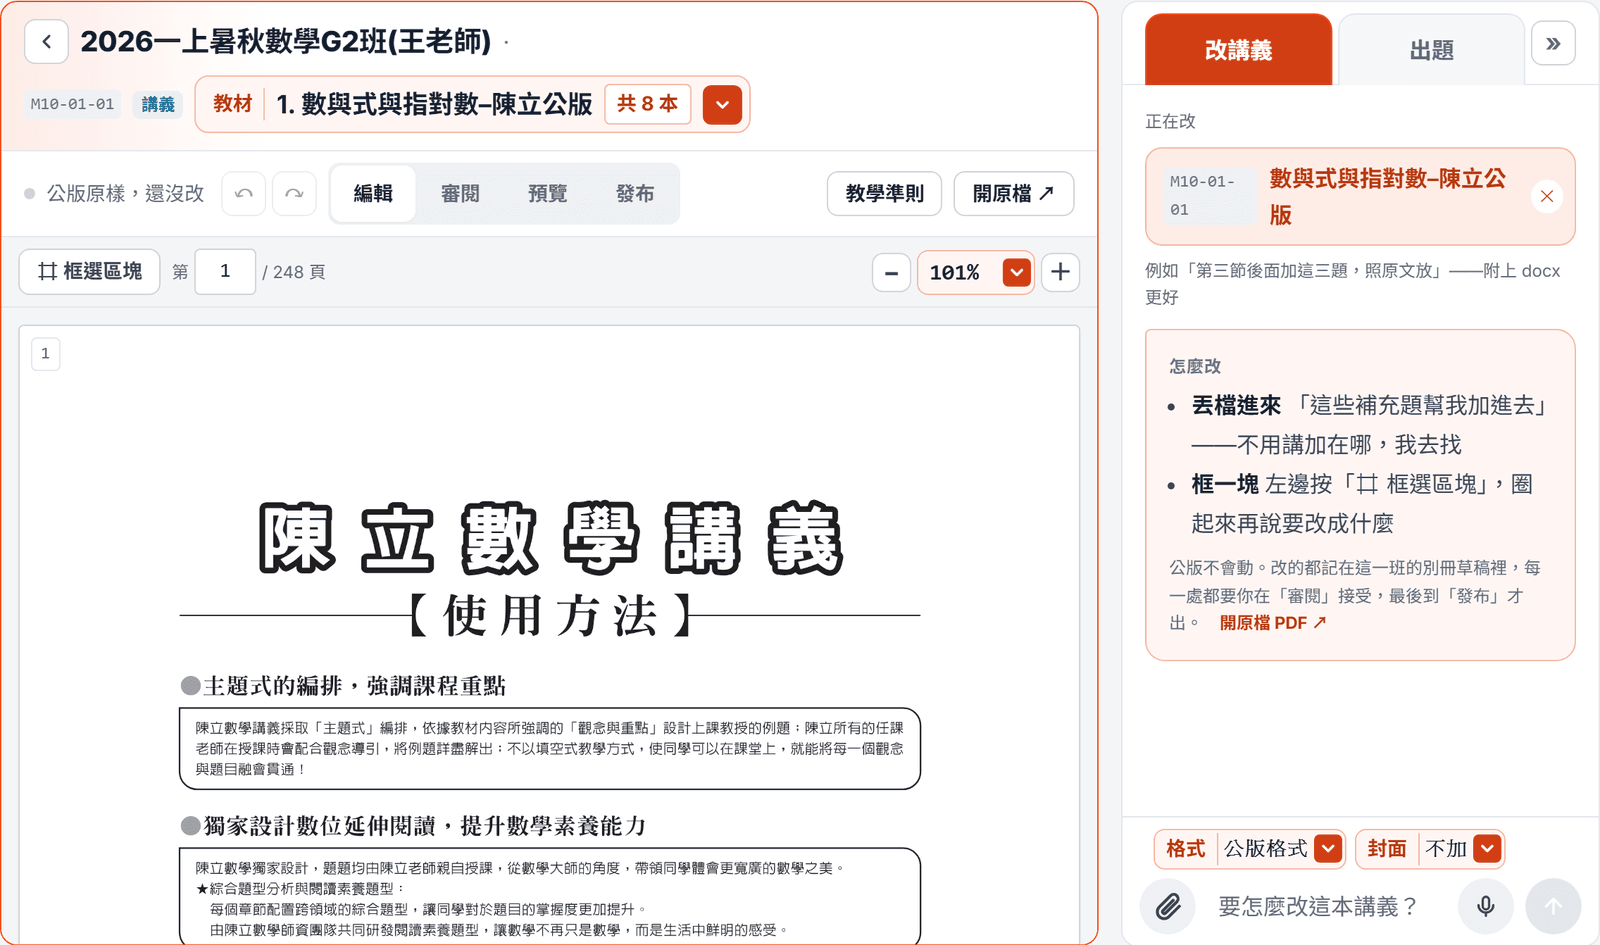This screenshot has width=1600, height=945.
Task: Click the 共 8 本 book count badge
Action: (x=647, y=104)
